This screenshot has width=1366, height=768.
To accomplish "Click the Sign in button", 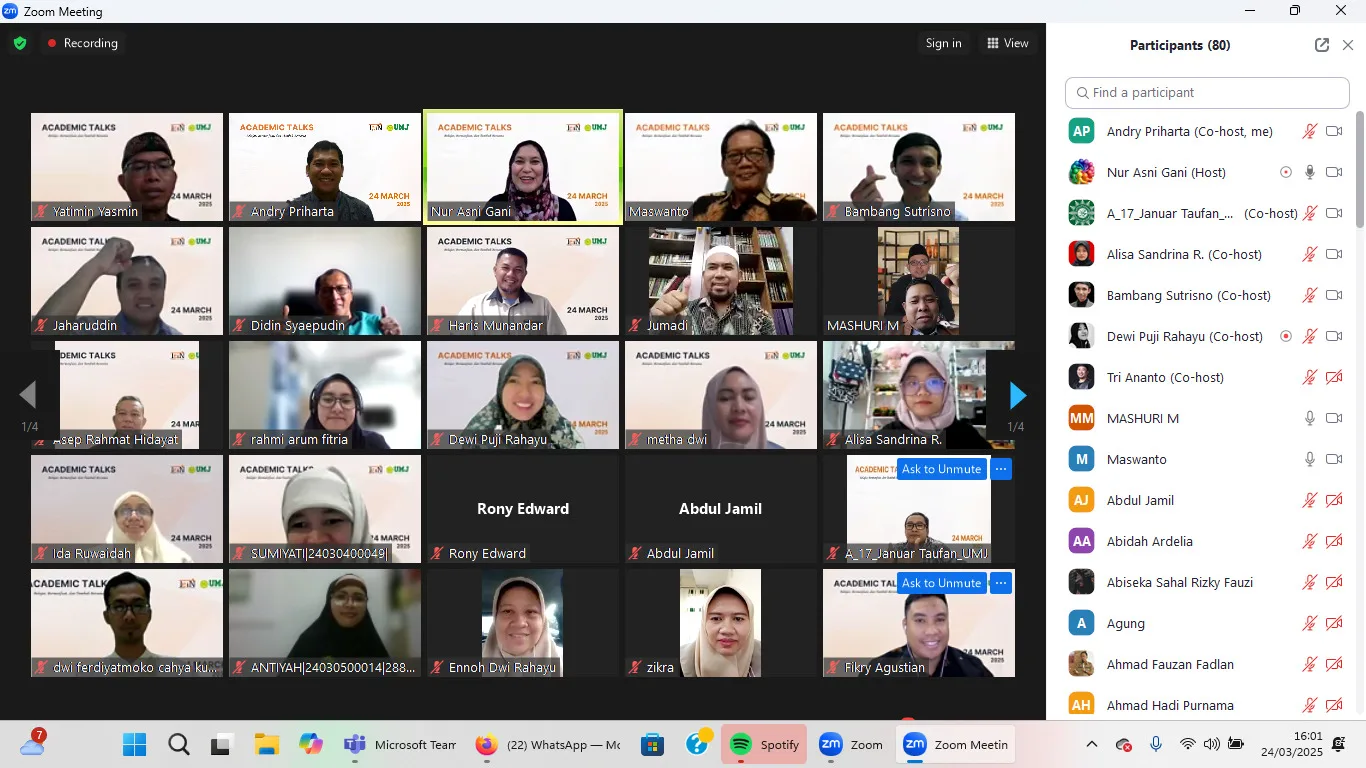I will point(943,43).
